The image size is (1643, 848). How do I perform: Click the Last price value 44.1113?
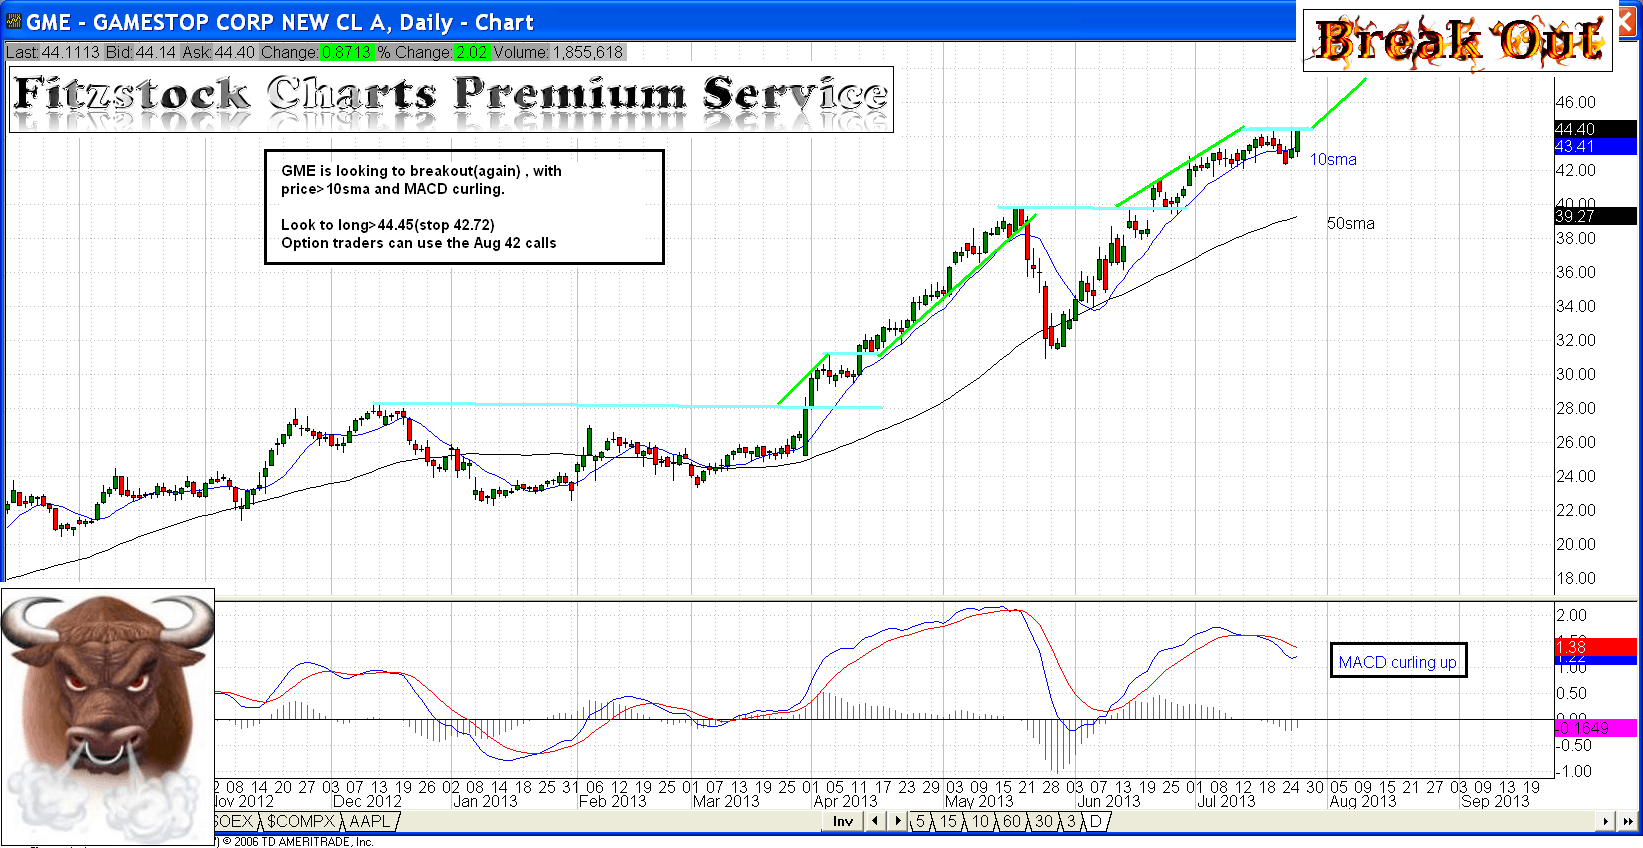(x=70, y=52)
